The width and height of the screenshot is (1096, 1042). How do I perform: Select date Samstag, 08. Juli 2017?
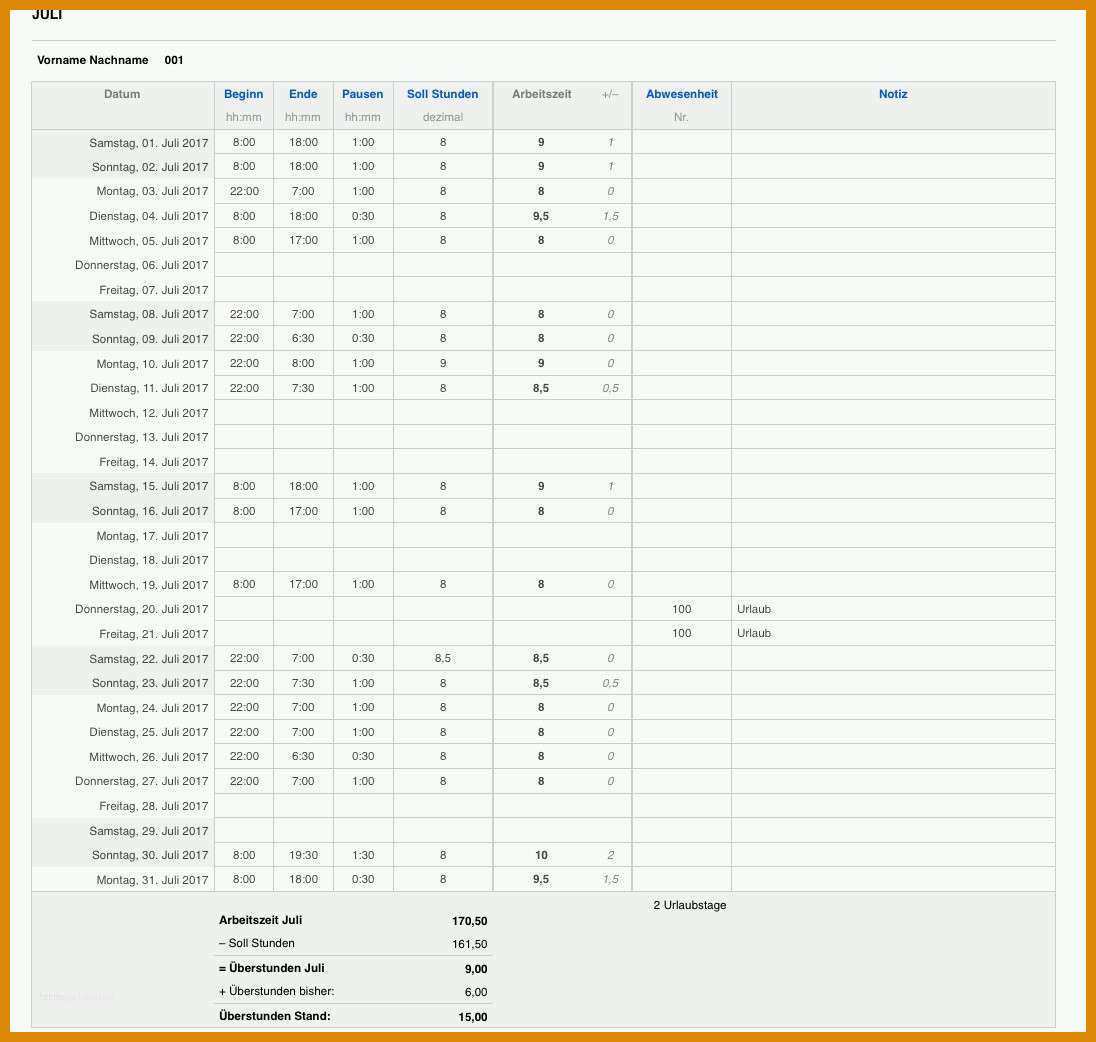(148, 314)
